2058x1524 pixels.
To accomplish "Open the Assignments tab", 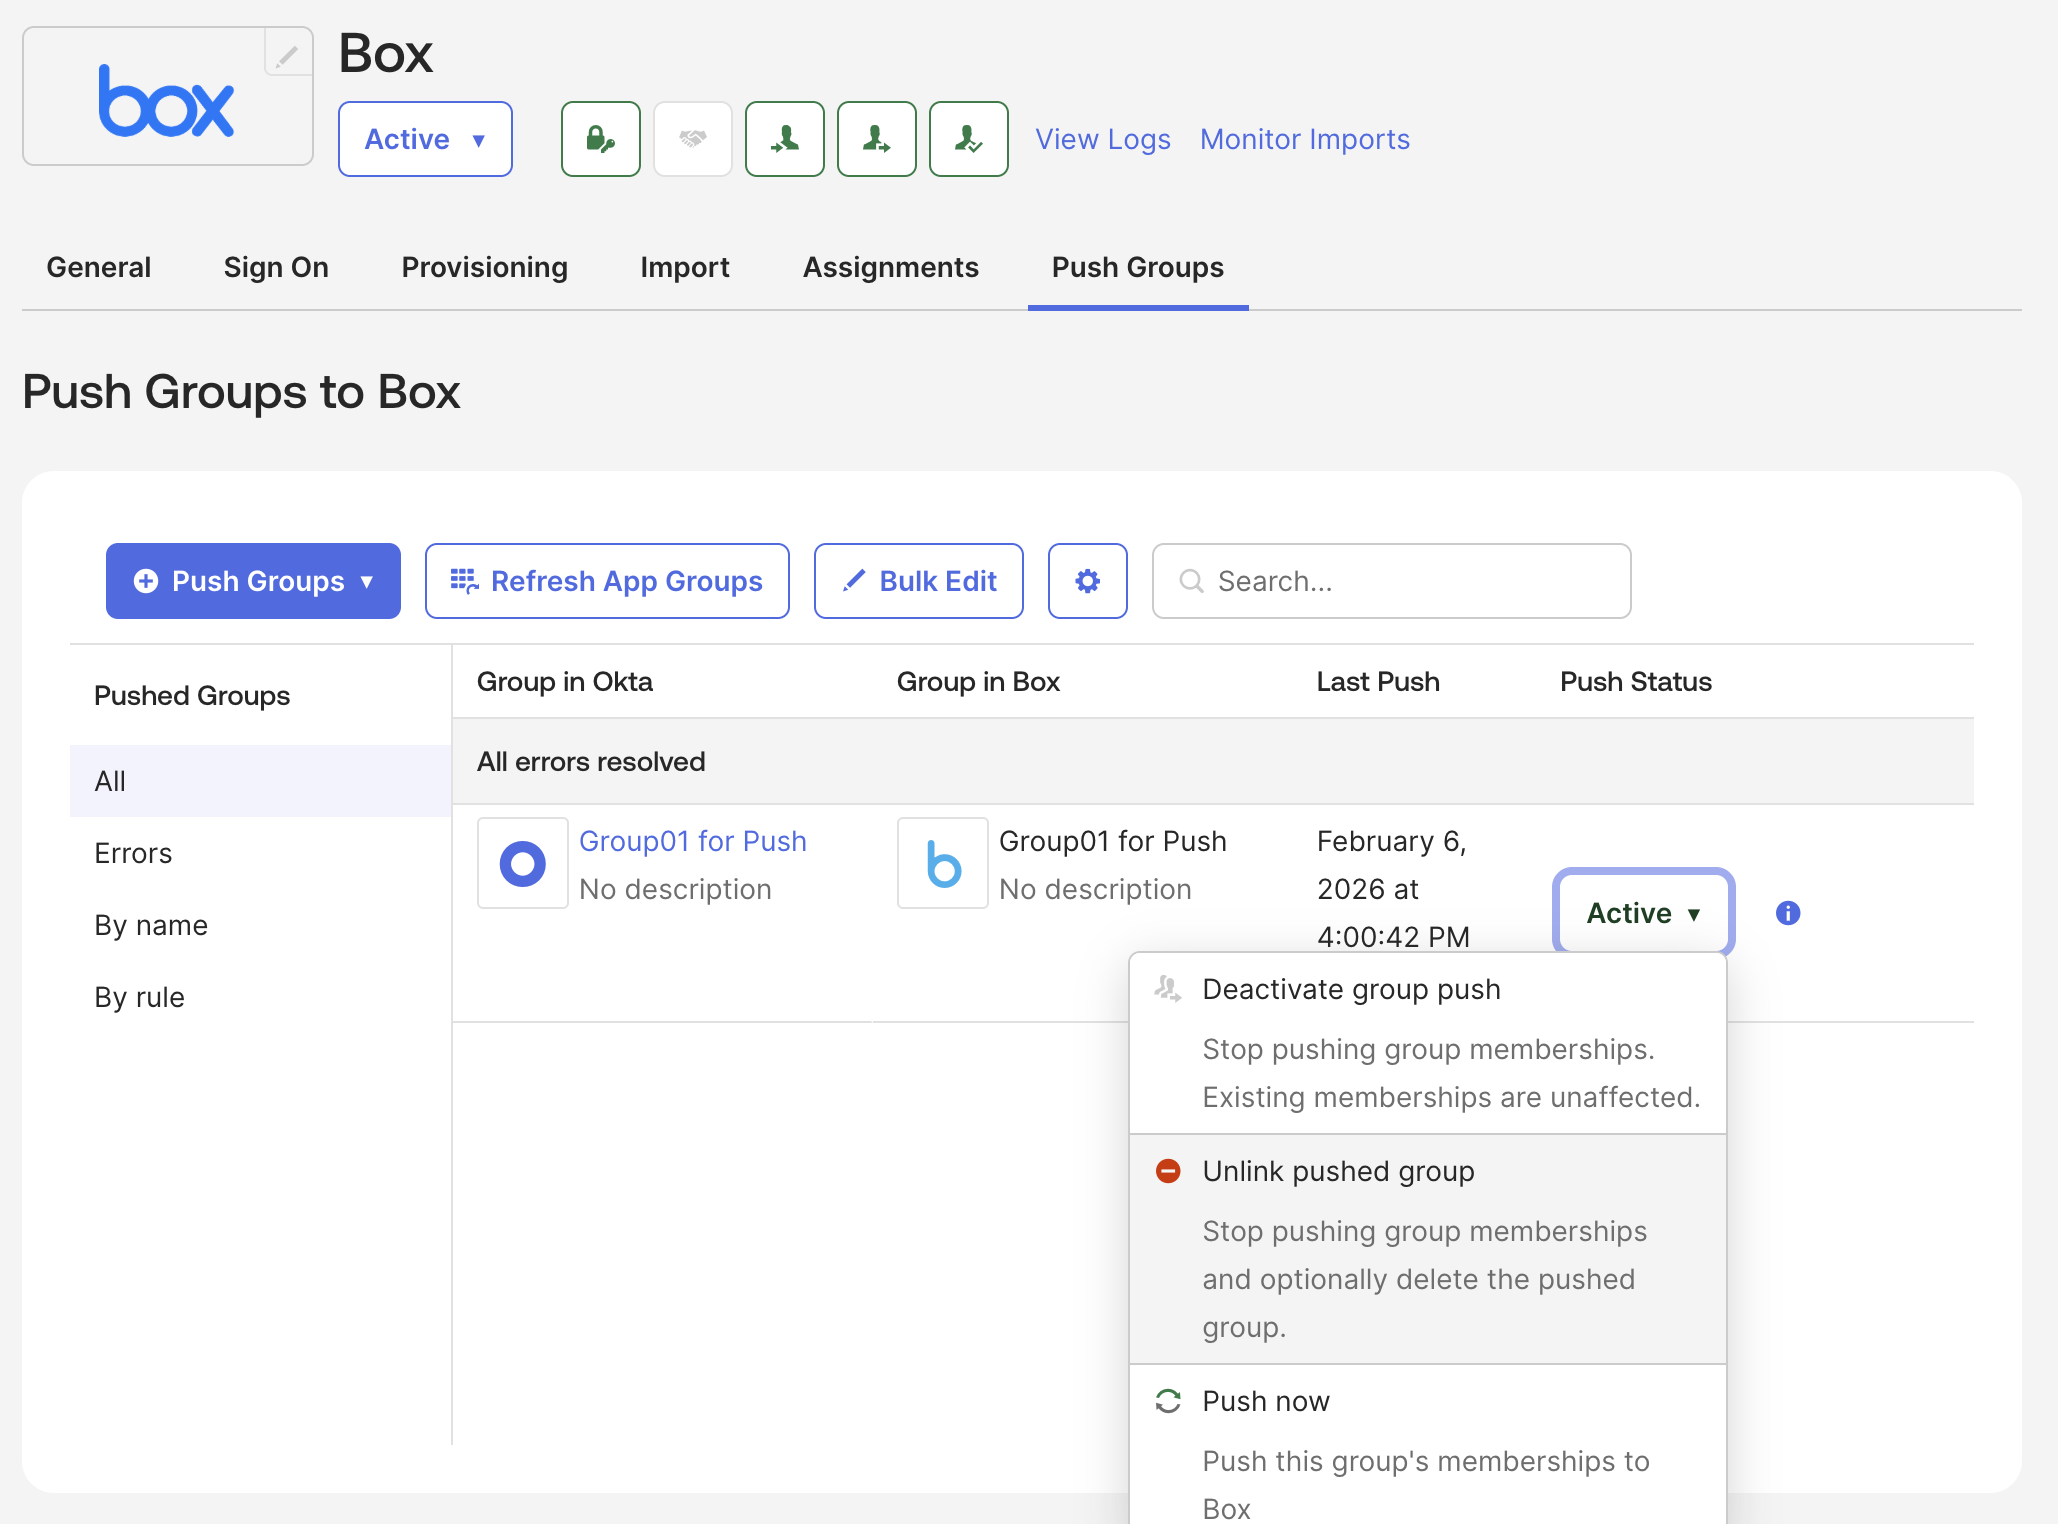I will [890, 267].
